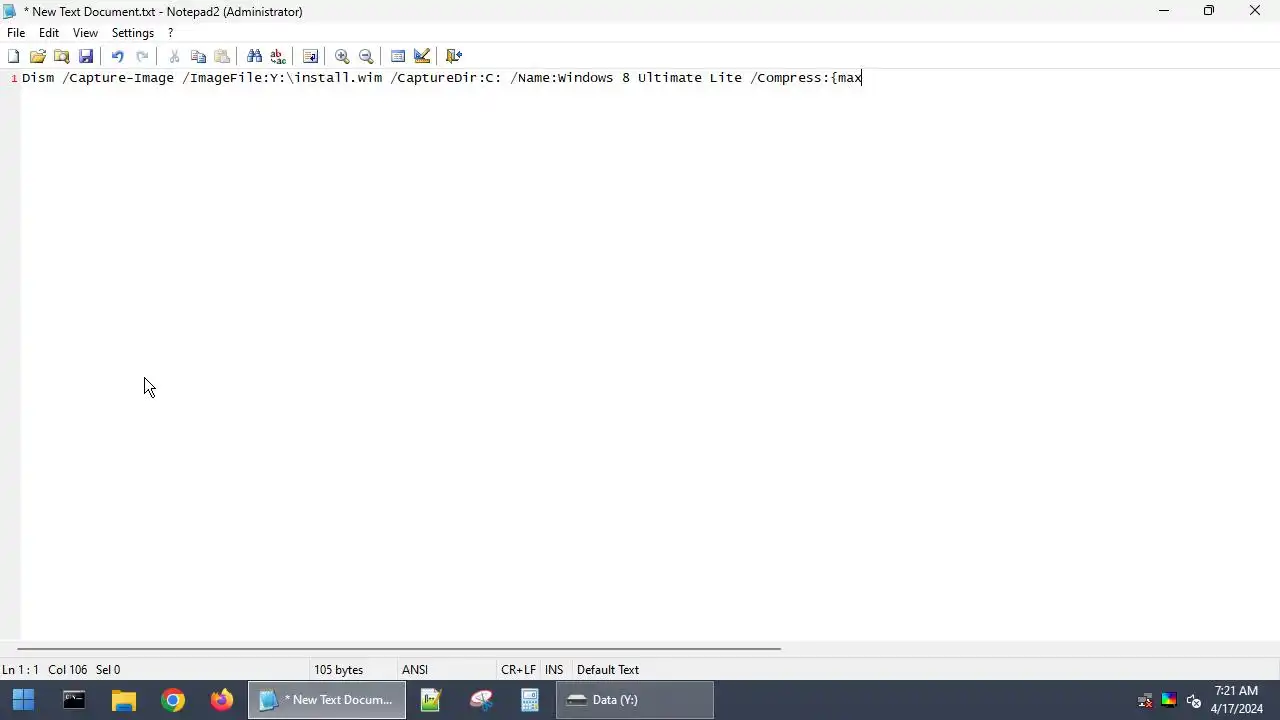
Task: Click the Zoom Out magnifier icon
Action: pos(366,56)
